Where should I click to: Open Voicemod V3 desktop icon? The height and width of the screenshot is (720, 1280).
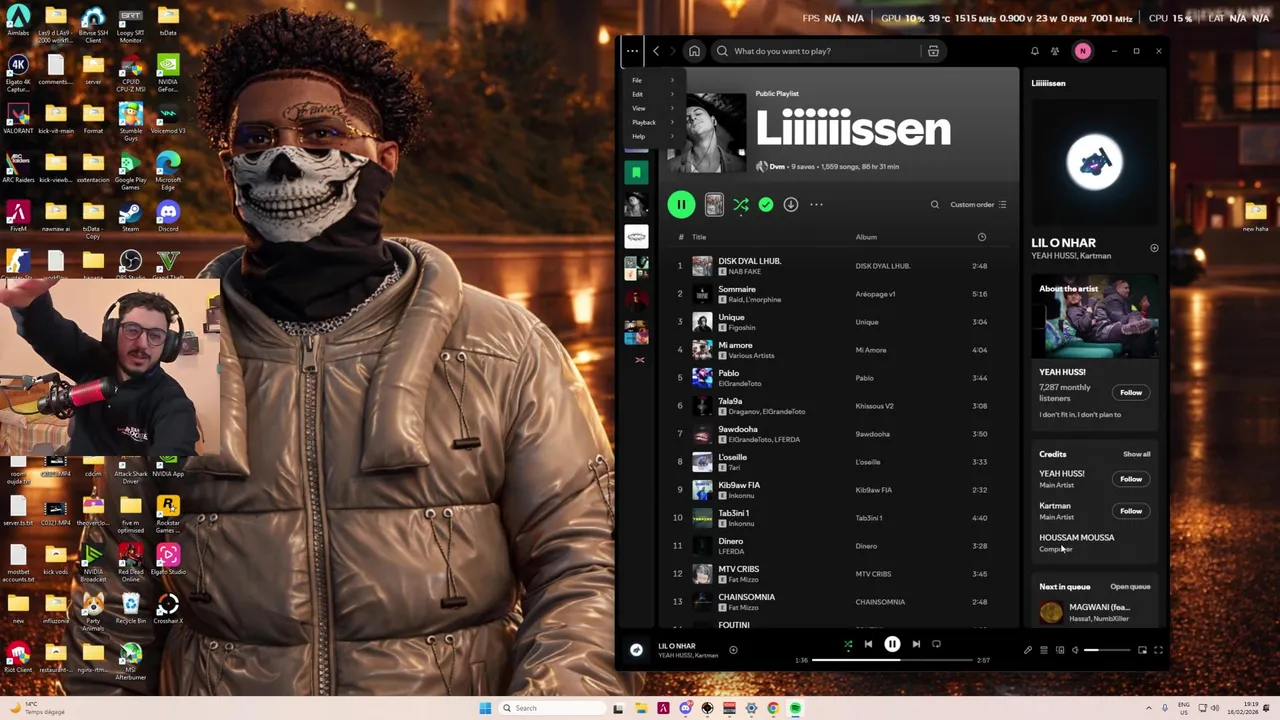(x=168, y=117)
